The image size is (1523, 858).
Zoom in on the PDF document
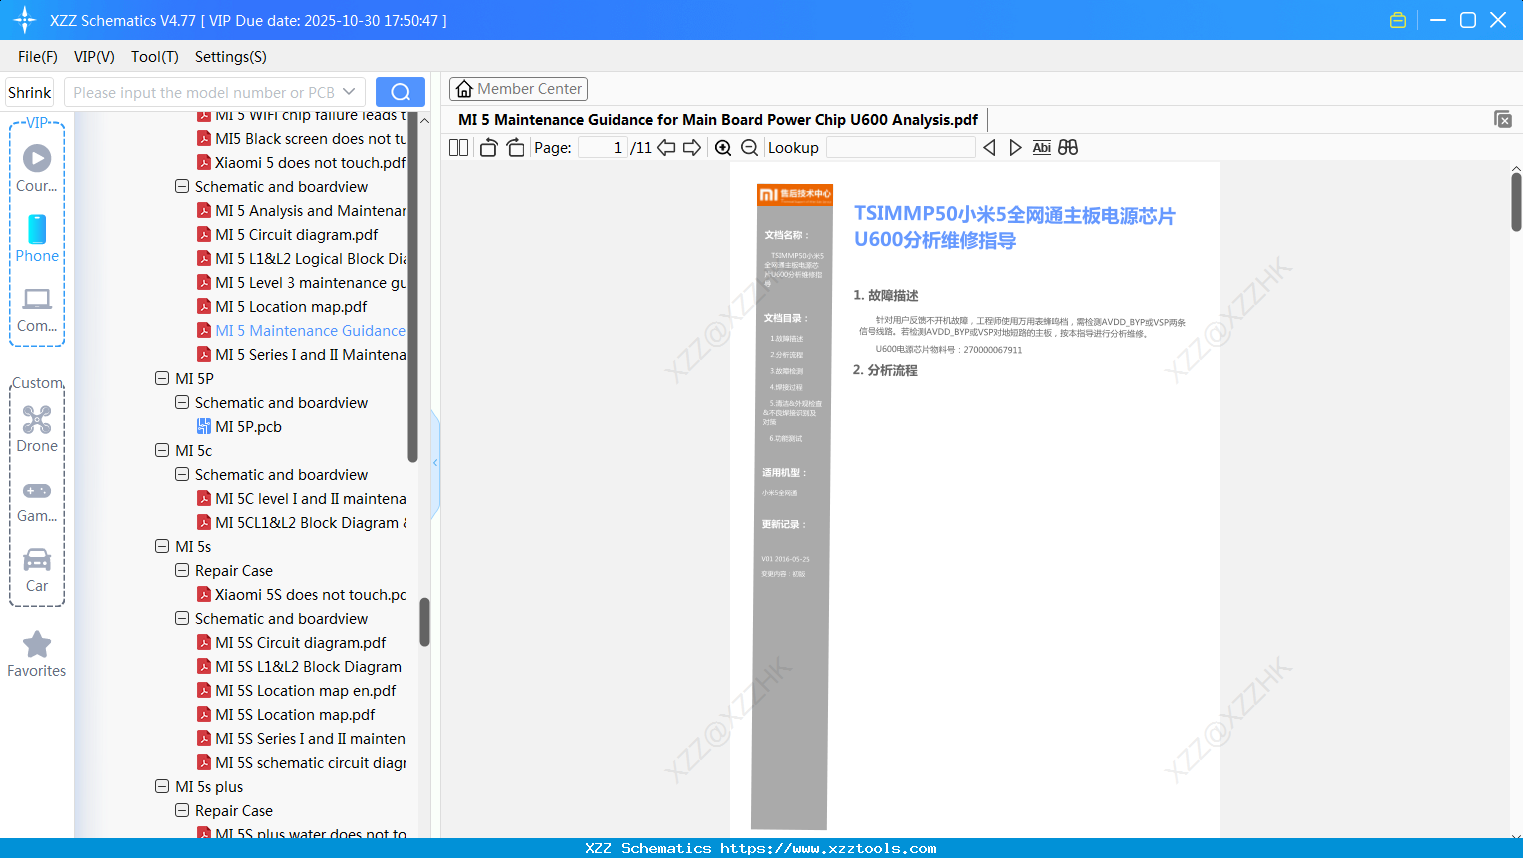click(722, 147)
